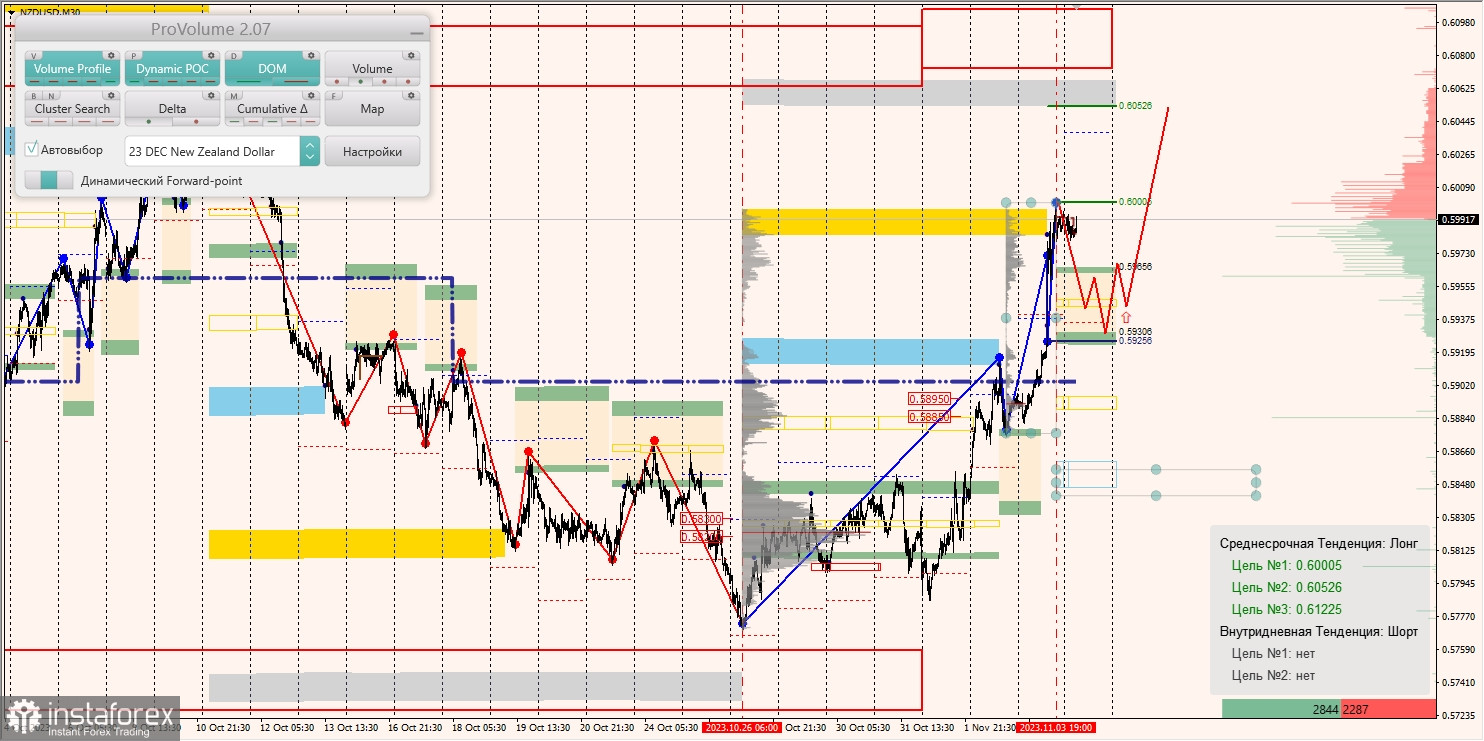Select Delta's green-dot mode segment
This screenshot has width=1484, height=741.
[x=148, y=122]
